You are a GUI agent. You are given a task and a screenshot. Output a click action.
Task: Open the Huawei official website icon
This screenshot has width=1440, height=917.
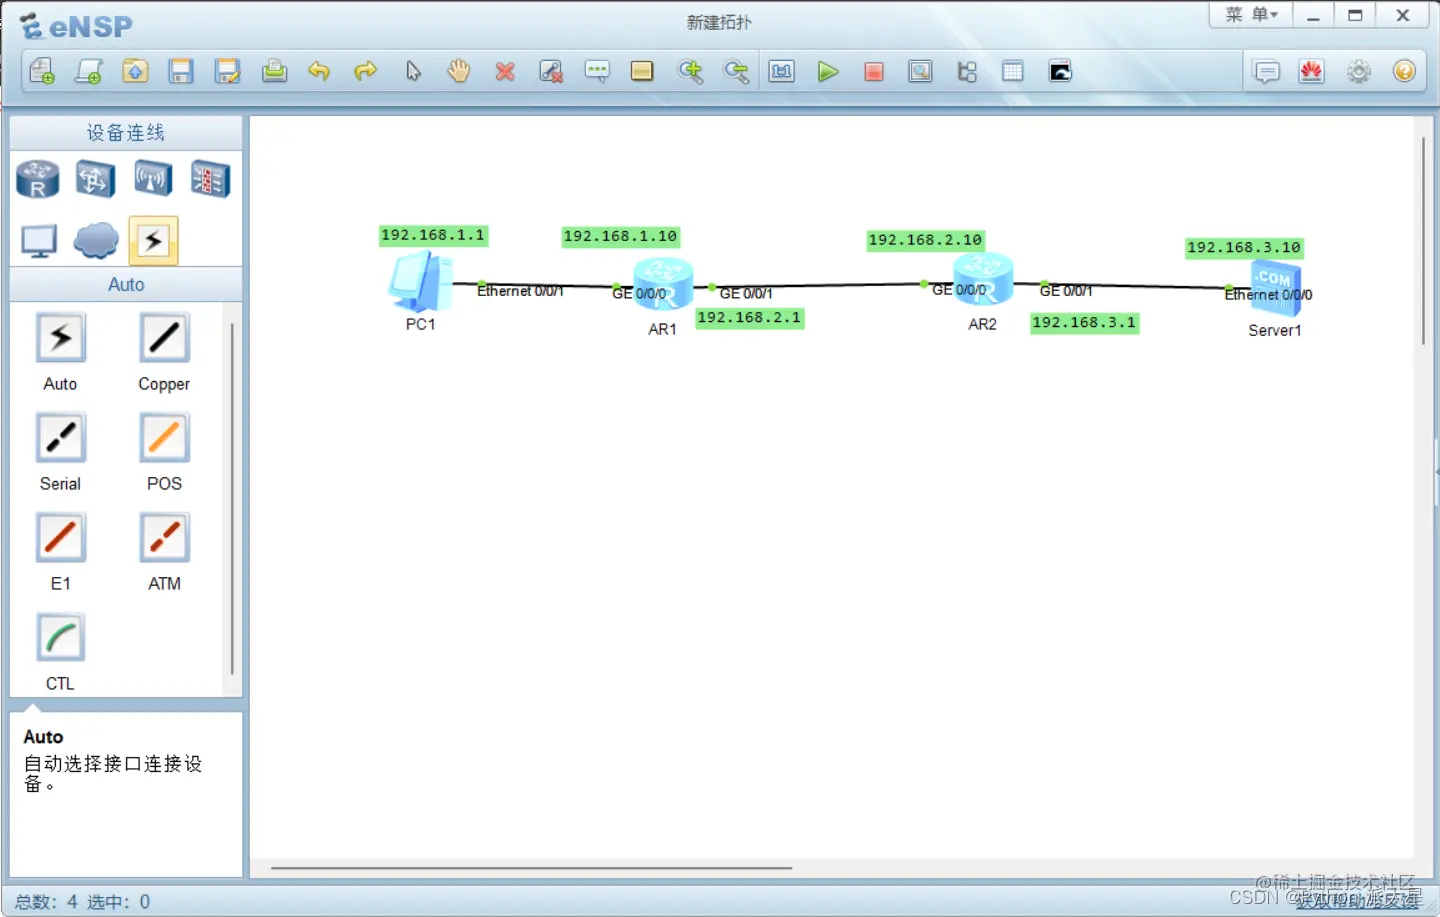pos(1312,71)
